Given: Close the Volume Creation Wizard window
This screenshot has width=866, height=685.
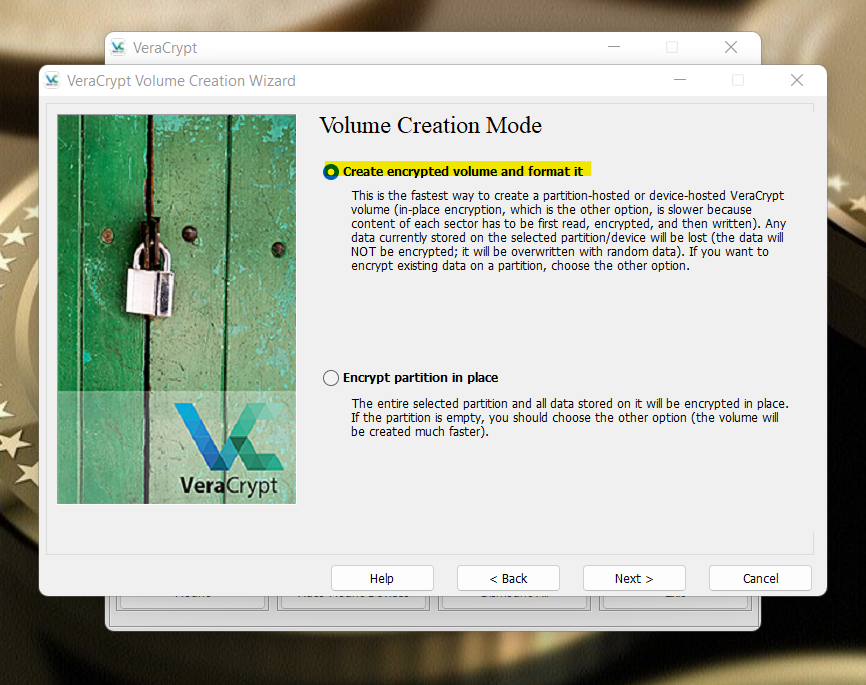Looking at the screenshot, I should (x=796, y=80).
